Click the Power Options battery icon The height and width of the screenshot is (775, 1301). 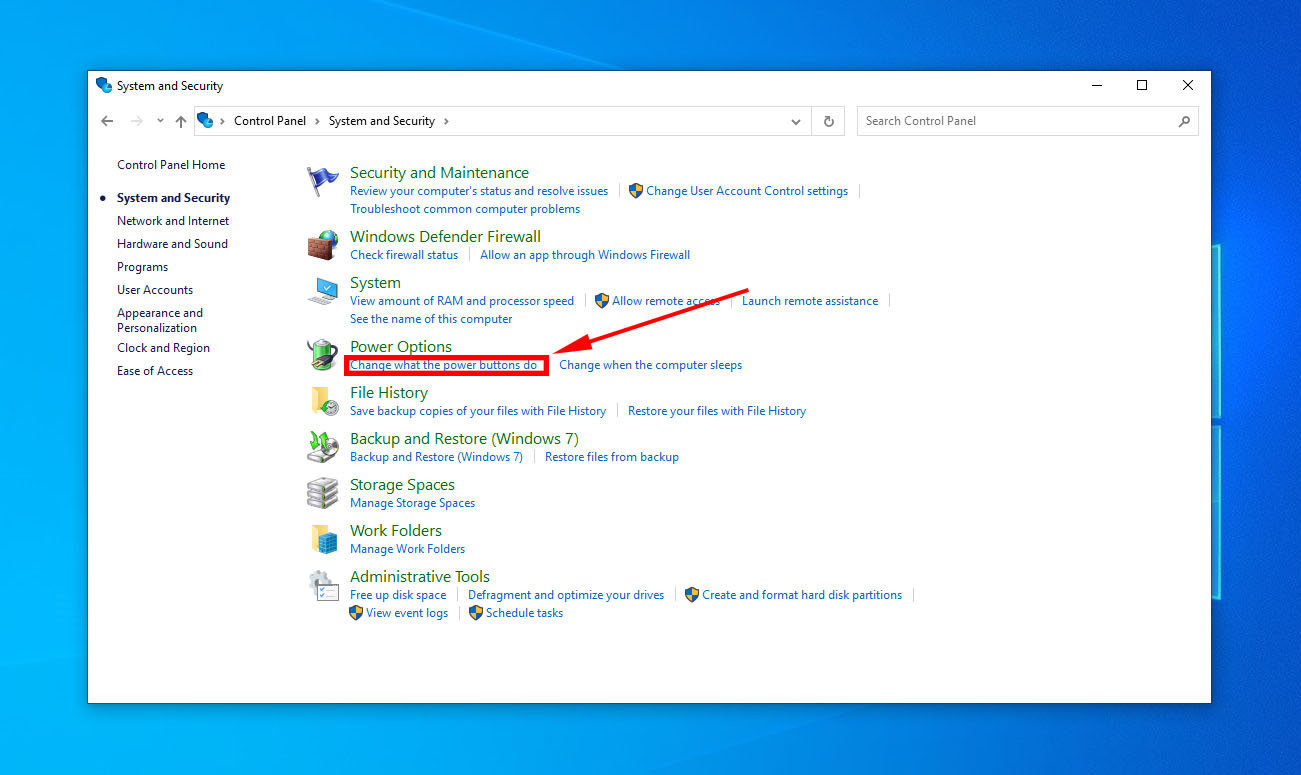(x=323, y=355)
